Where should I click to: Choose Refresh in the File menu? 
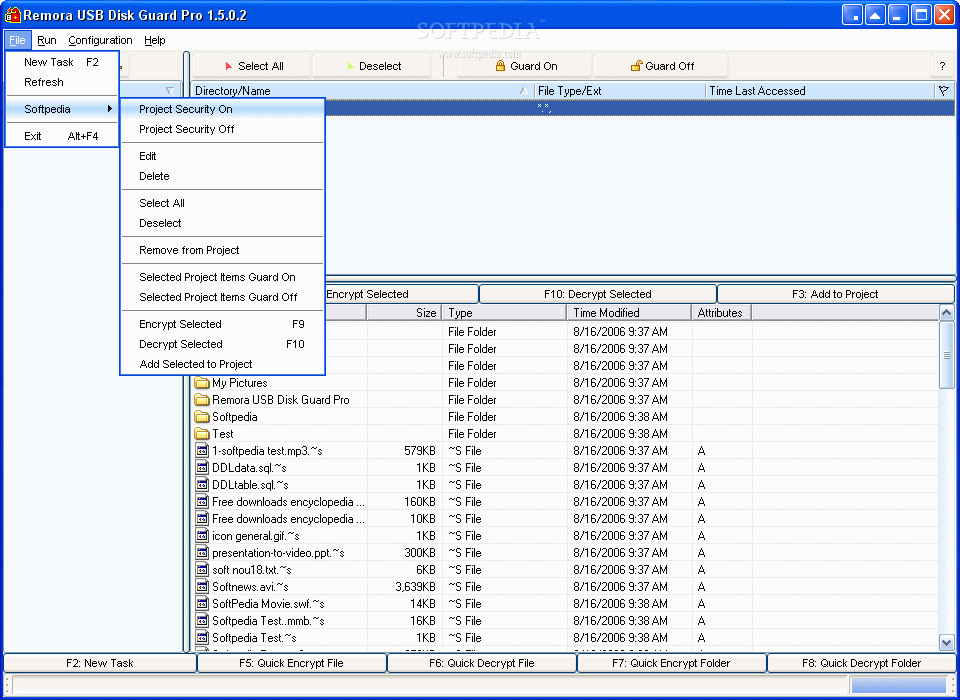[62, 82]
